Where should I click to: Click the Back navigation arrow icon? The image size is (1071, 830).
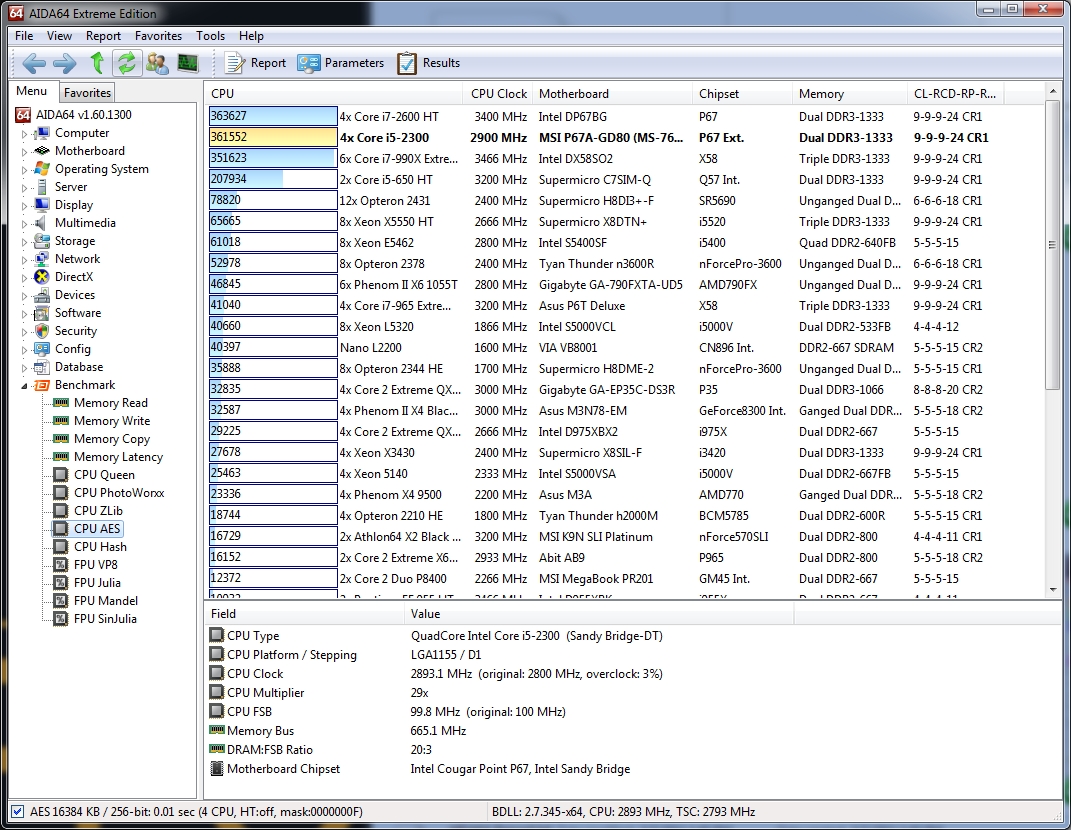[34, 63]
